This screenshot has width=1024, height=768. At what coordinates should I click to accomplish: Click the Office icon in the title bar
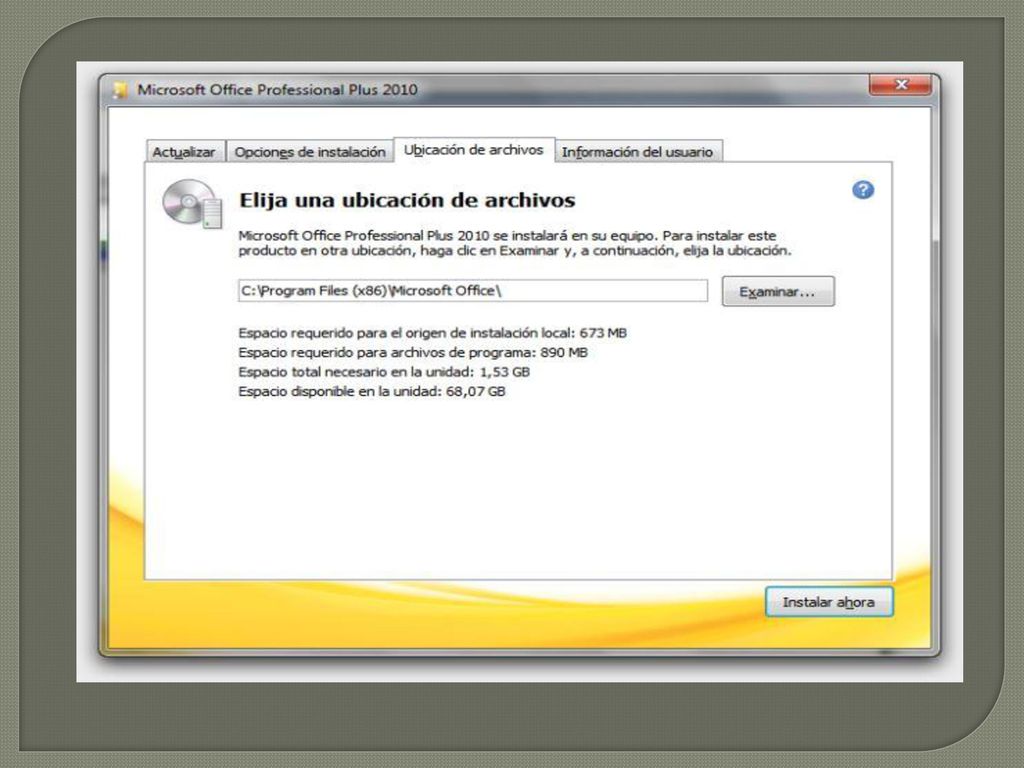120,90
